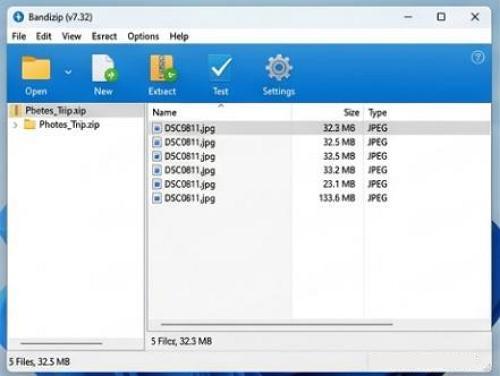Click the Extract toolbar icon
This screenshot has width=500, height=376.
(x=163, y=68)
